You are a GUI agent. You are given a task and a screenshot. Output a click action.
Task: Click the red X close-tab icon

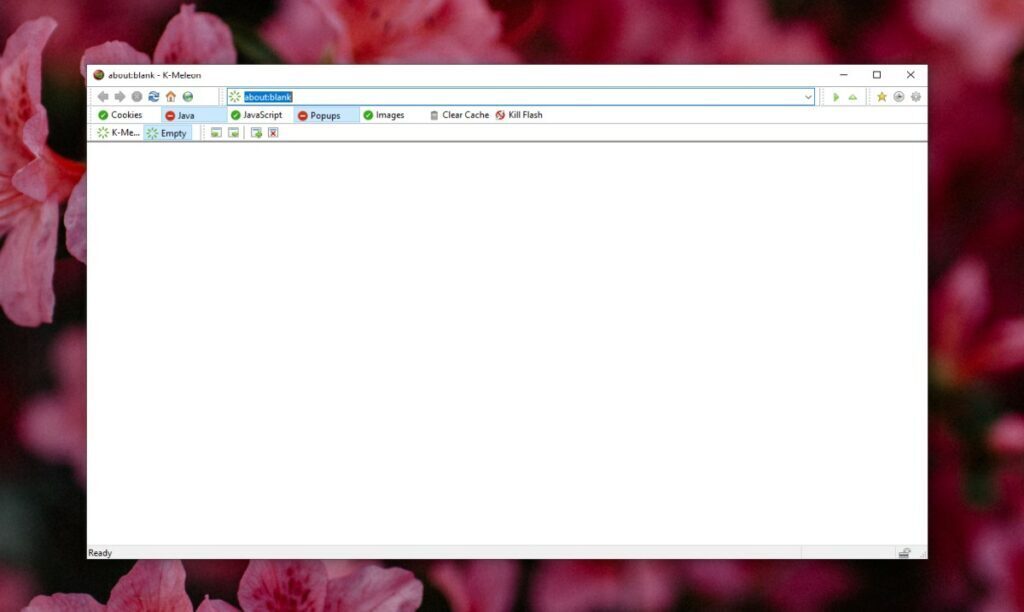click(273, 133)
